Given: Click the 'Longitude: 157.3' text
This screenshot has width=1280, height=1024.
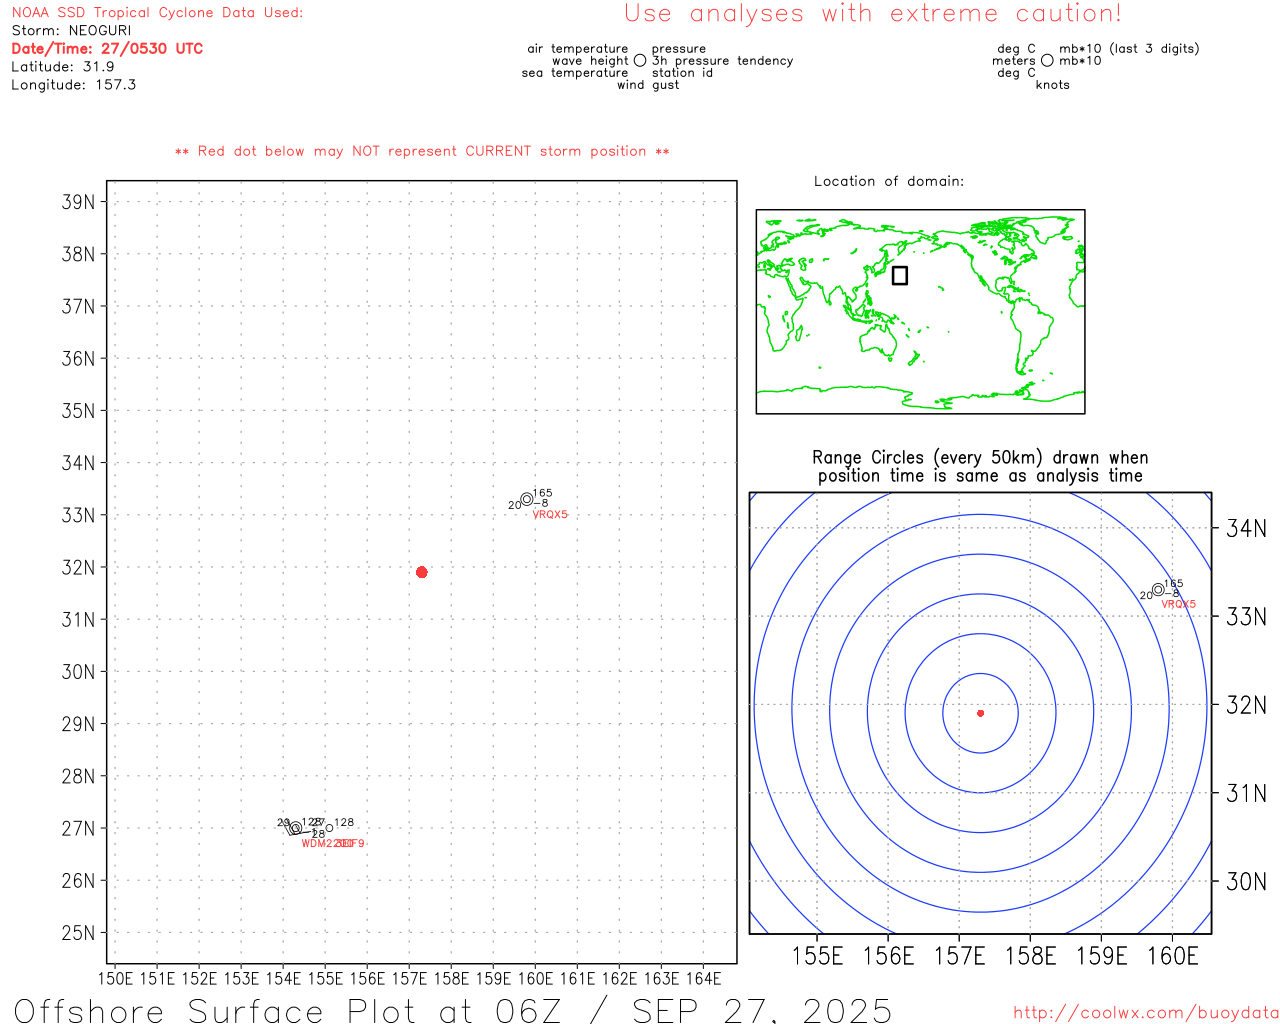Looking at the screenshot, I should pos(74,85).
